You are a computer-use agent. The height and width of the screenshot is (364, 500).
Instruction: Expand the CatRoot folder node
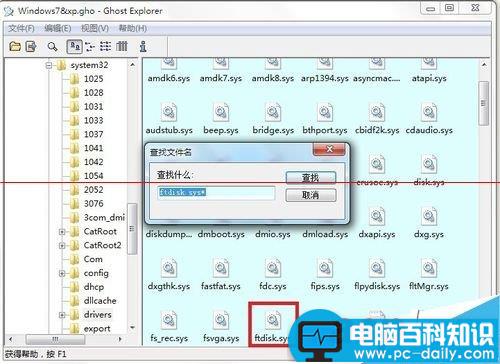click(62, 232)
